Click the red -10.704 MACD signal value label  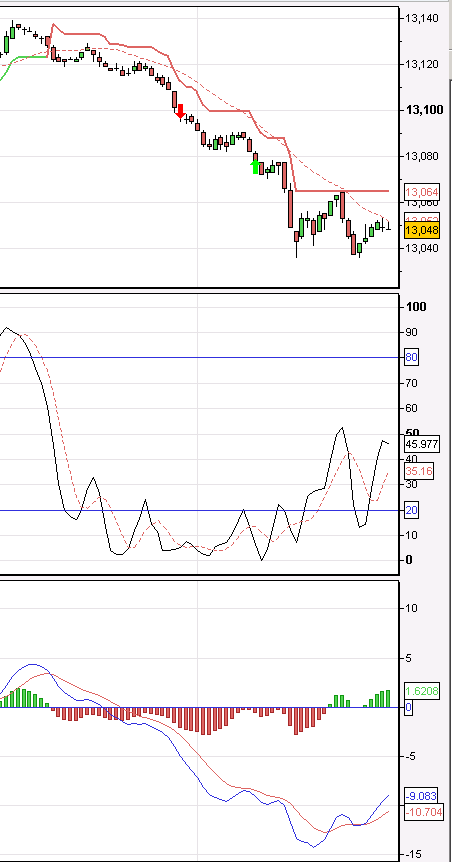(x=423, y=811)
